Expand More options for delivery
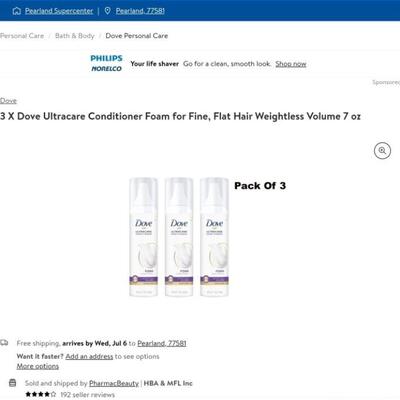The image size is (400, 400). pyautogui.click(x=38, y=366)
